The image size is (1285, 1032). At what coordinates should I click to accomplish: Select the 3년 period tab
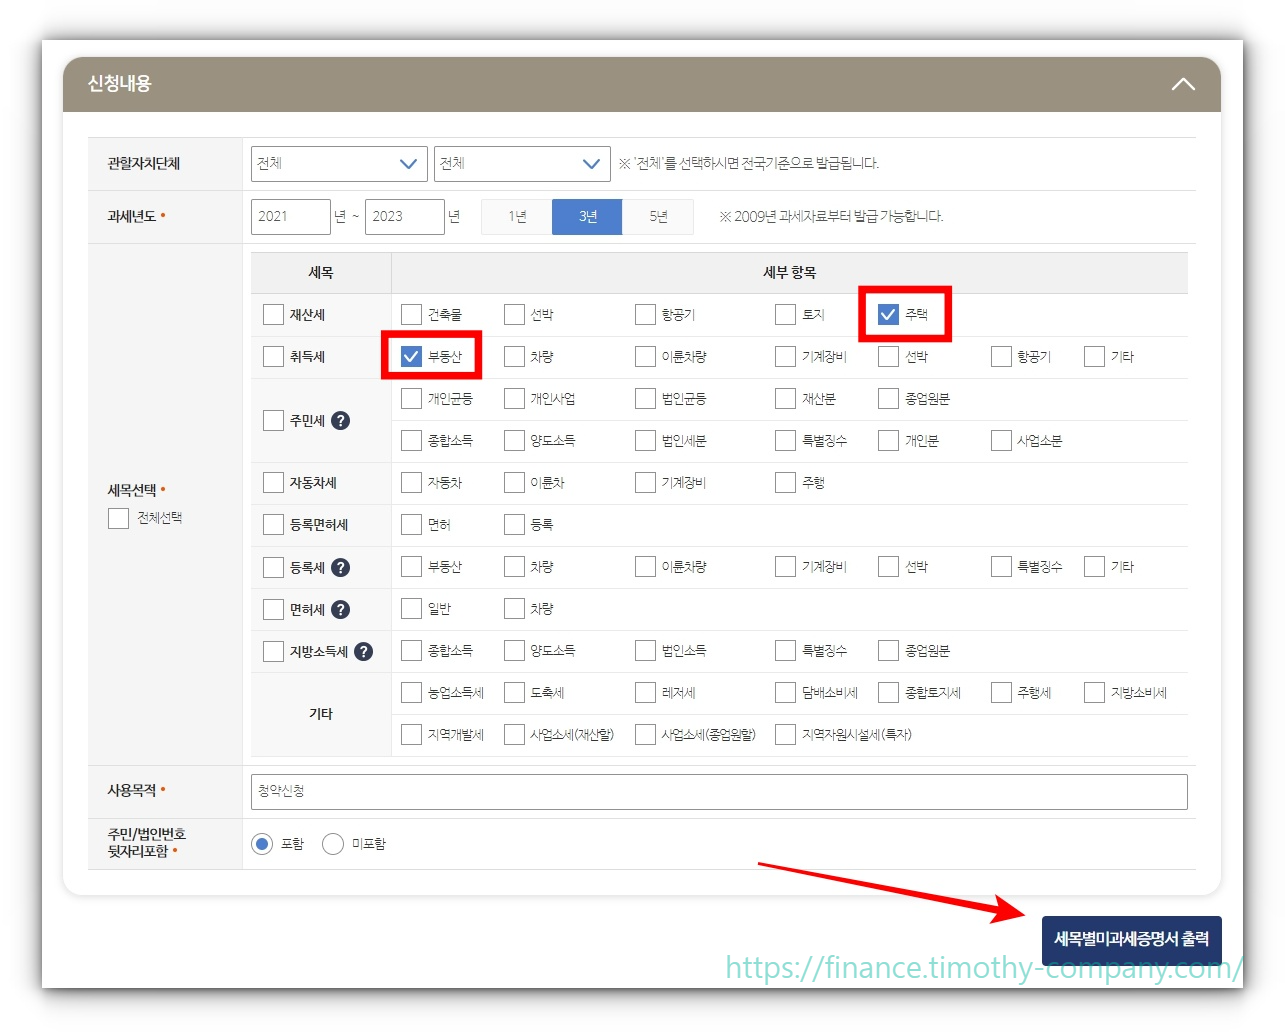click(587, 216)
